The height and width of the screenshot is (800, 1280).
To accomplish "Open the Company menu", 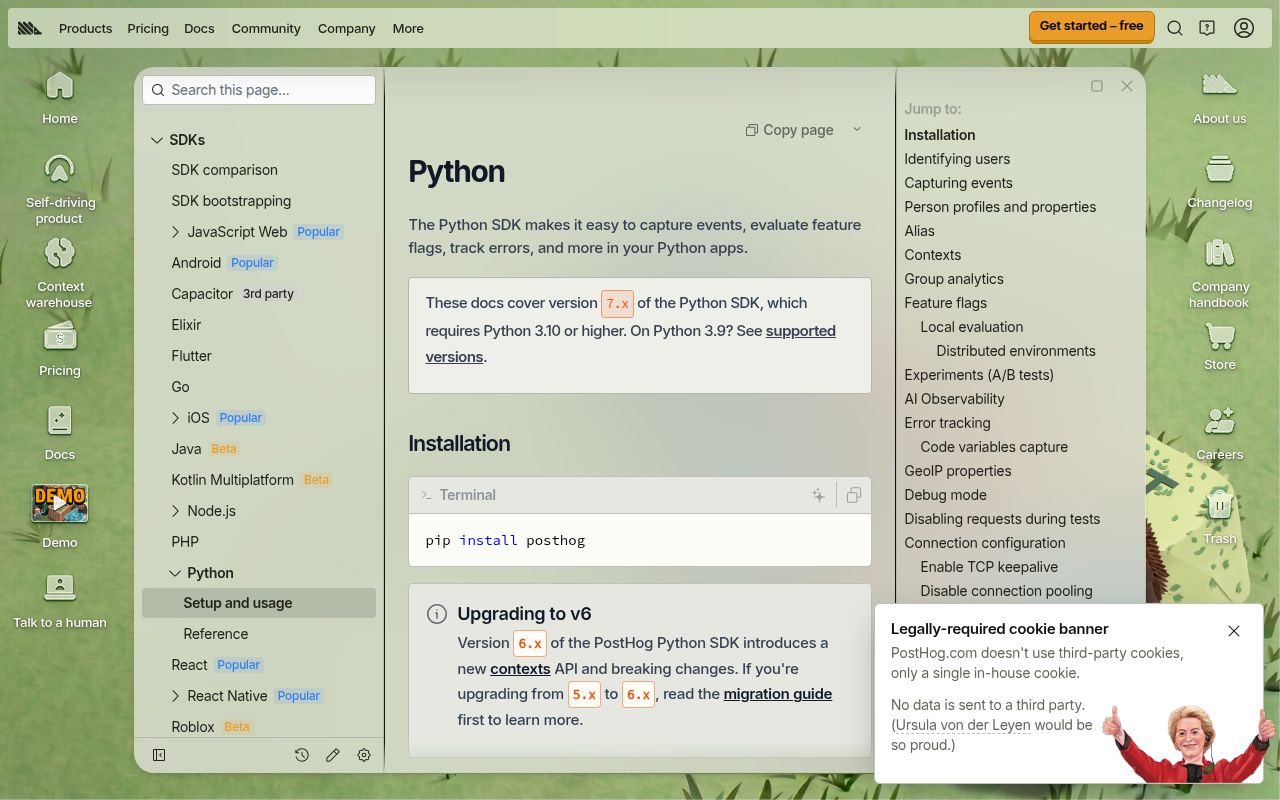I will 346,28.
